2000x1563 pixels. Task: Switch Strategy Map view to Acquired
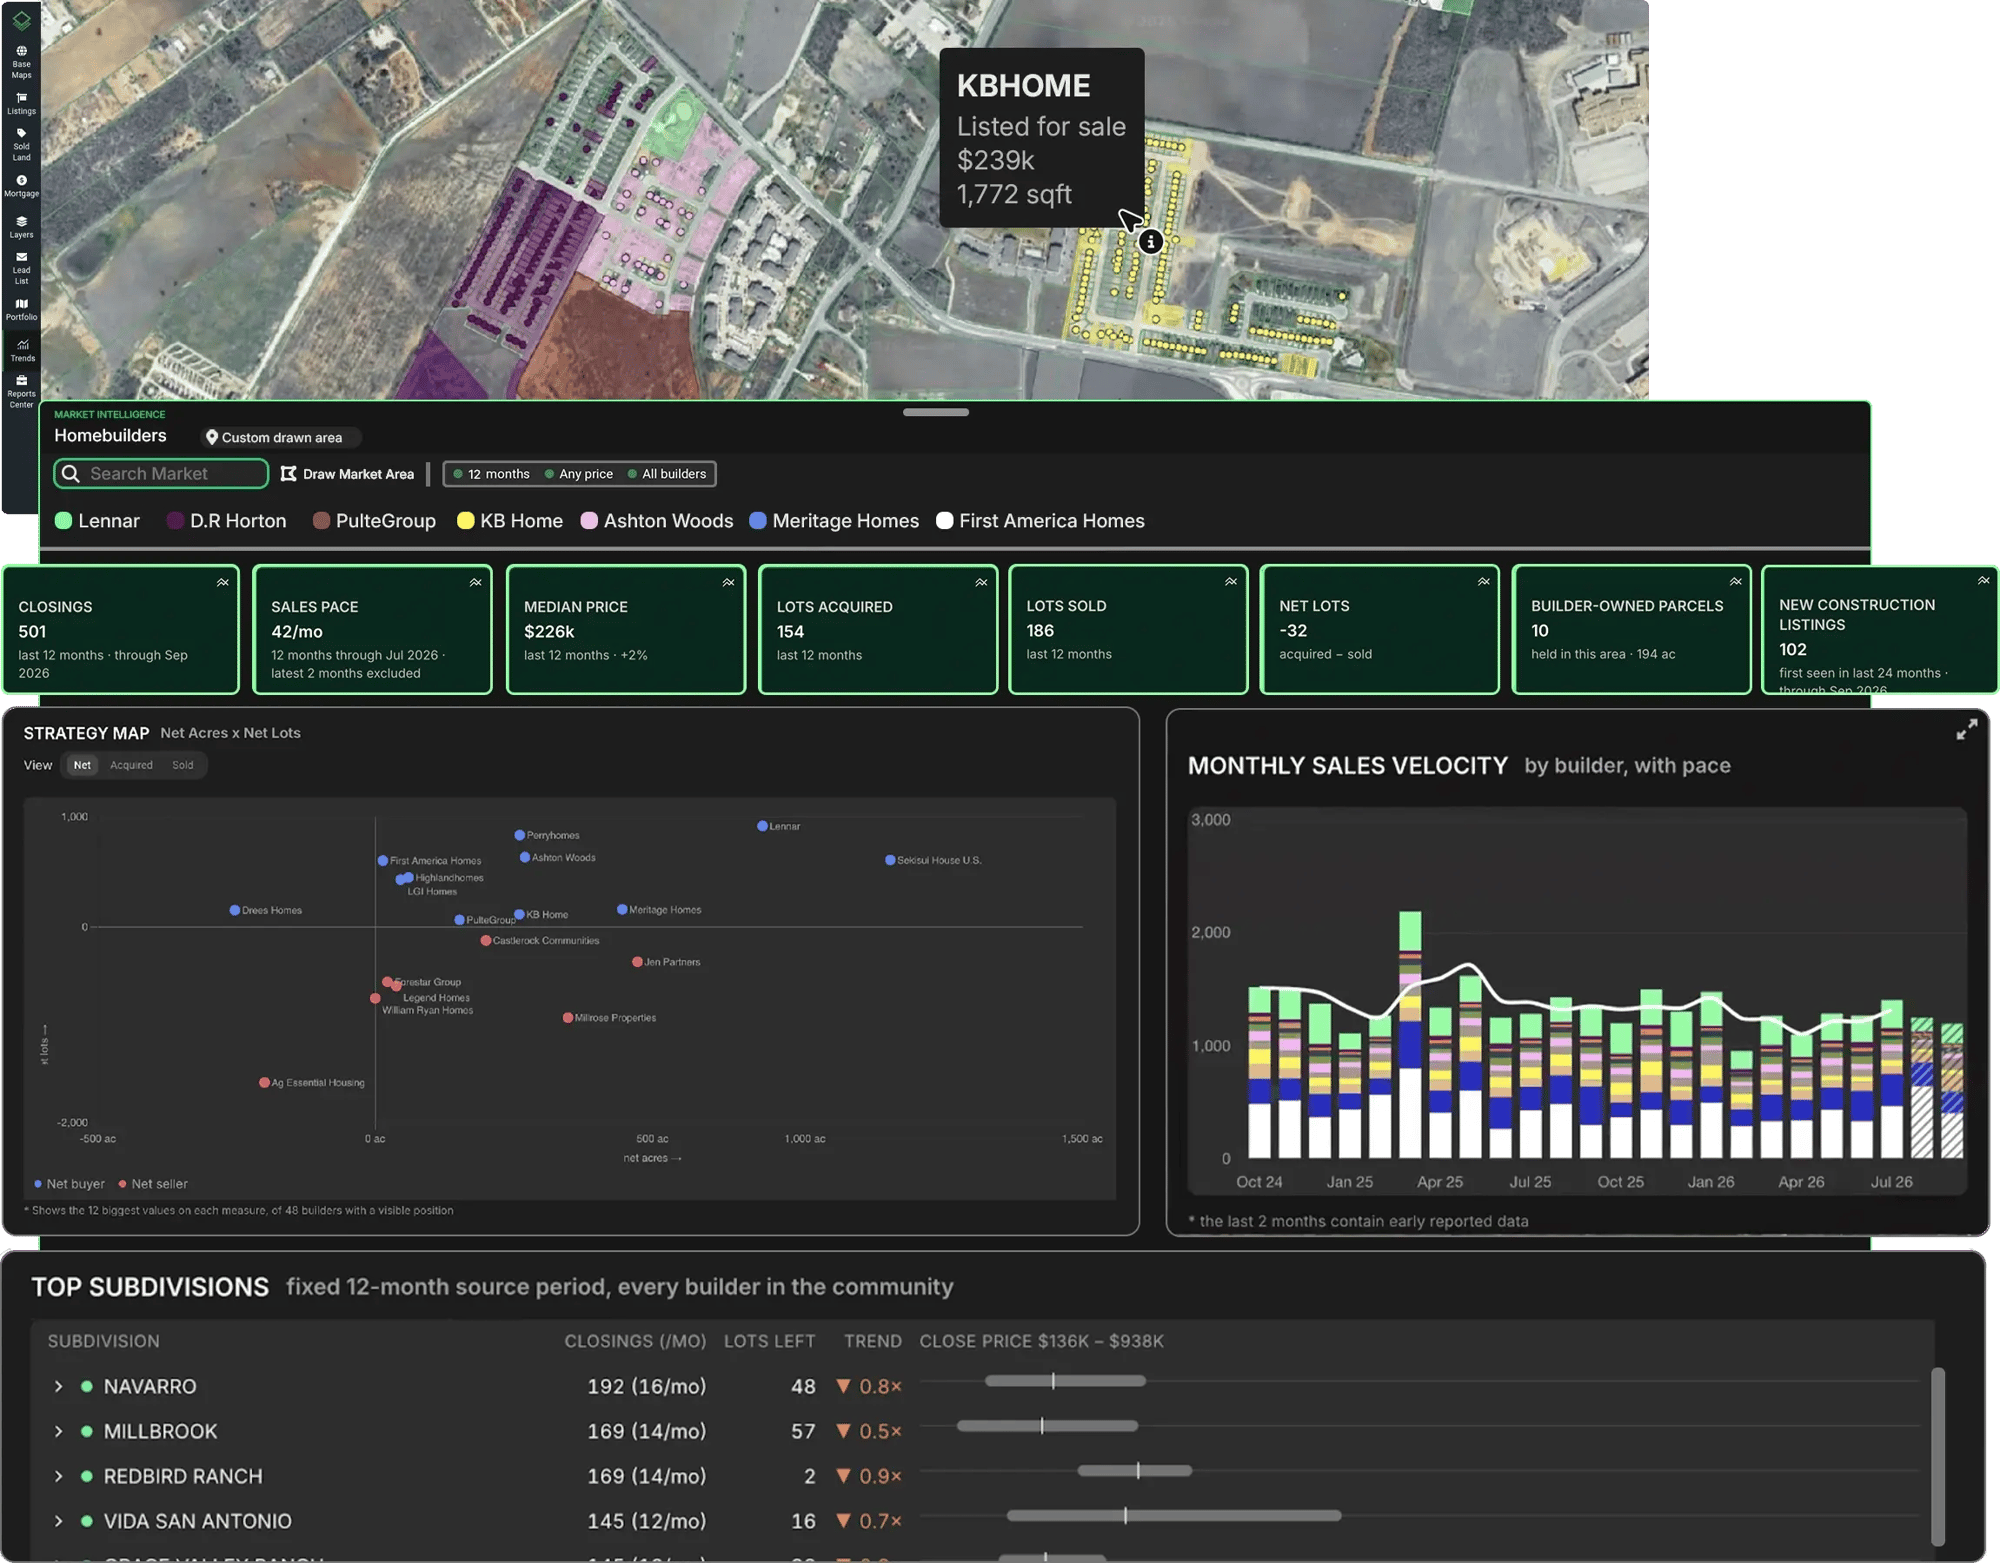[131, 765]
